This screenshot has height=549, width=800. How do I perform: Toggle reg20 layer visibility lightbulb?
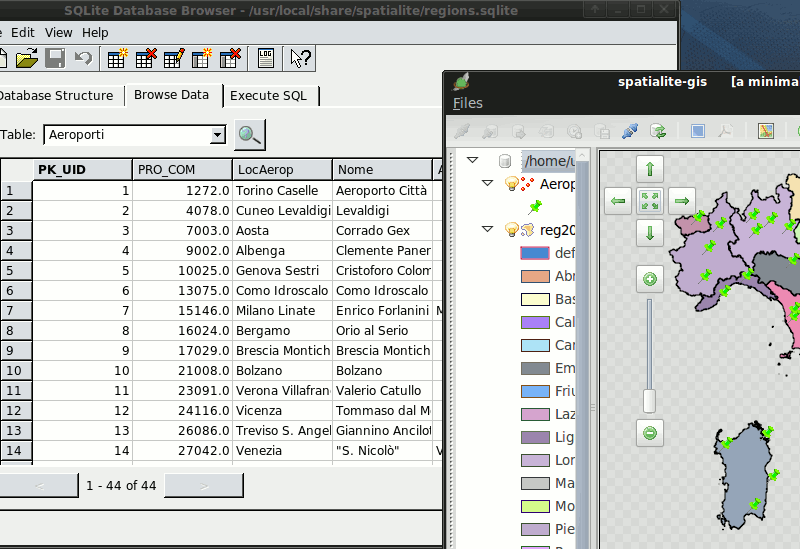click(511, 230)
